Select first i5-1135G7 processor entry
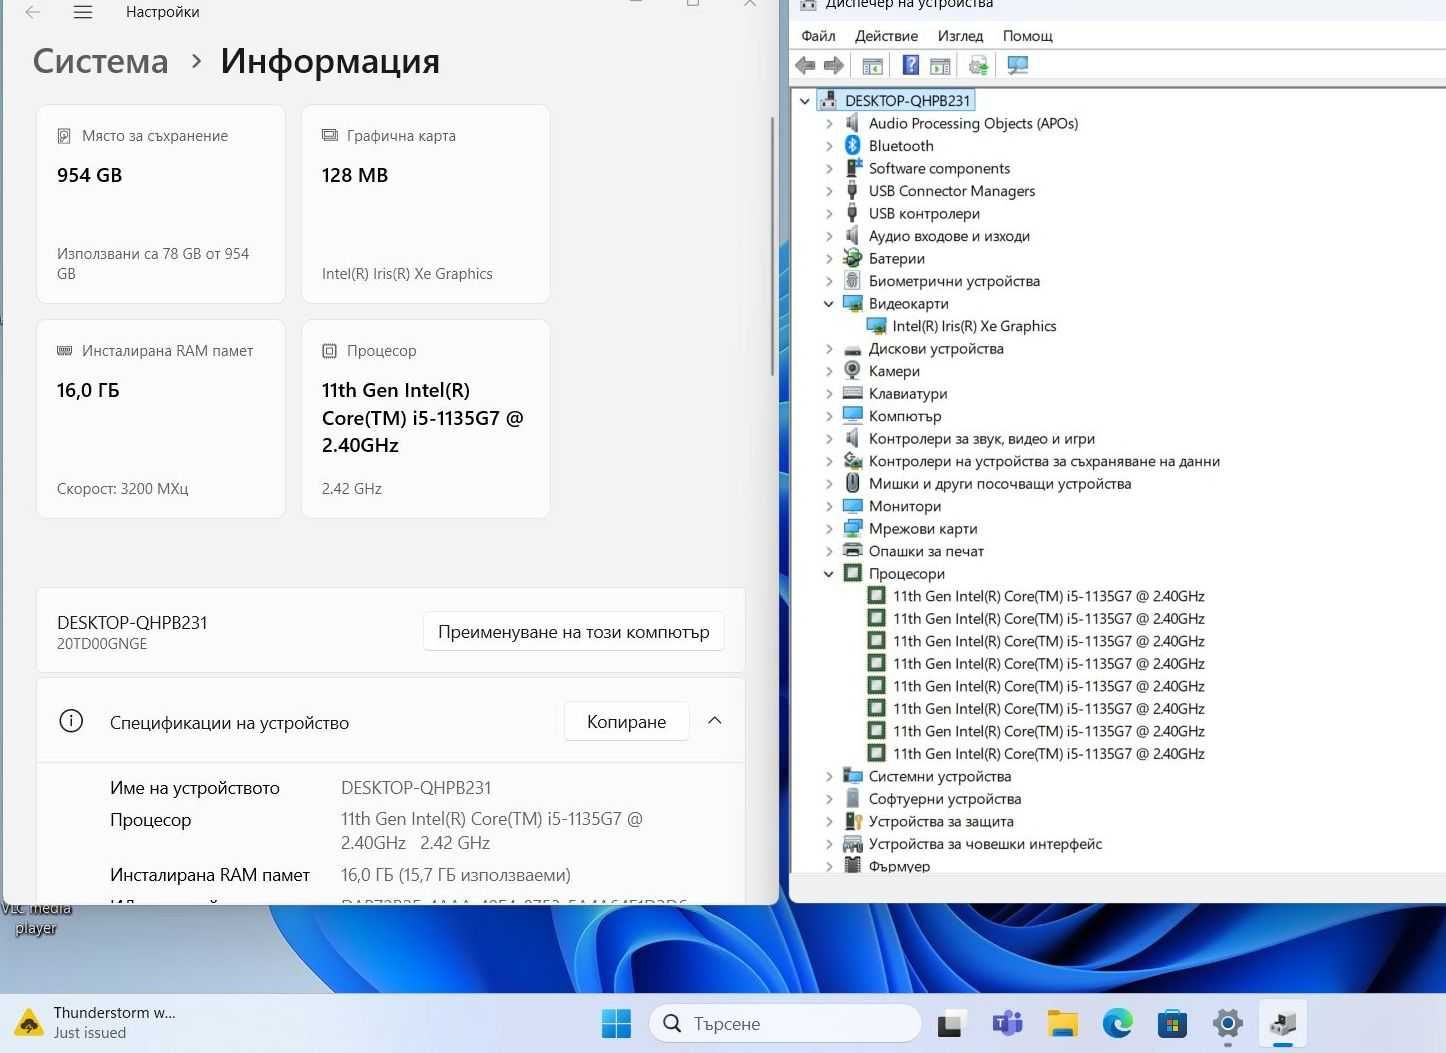 [x=1048, y=596]
